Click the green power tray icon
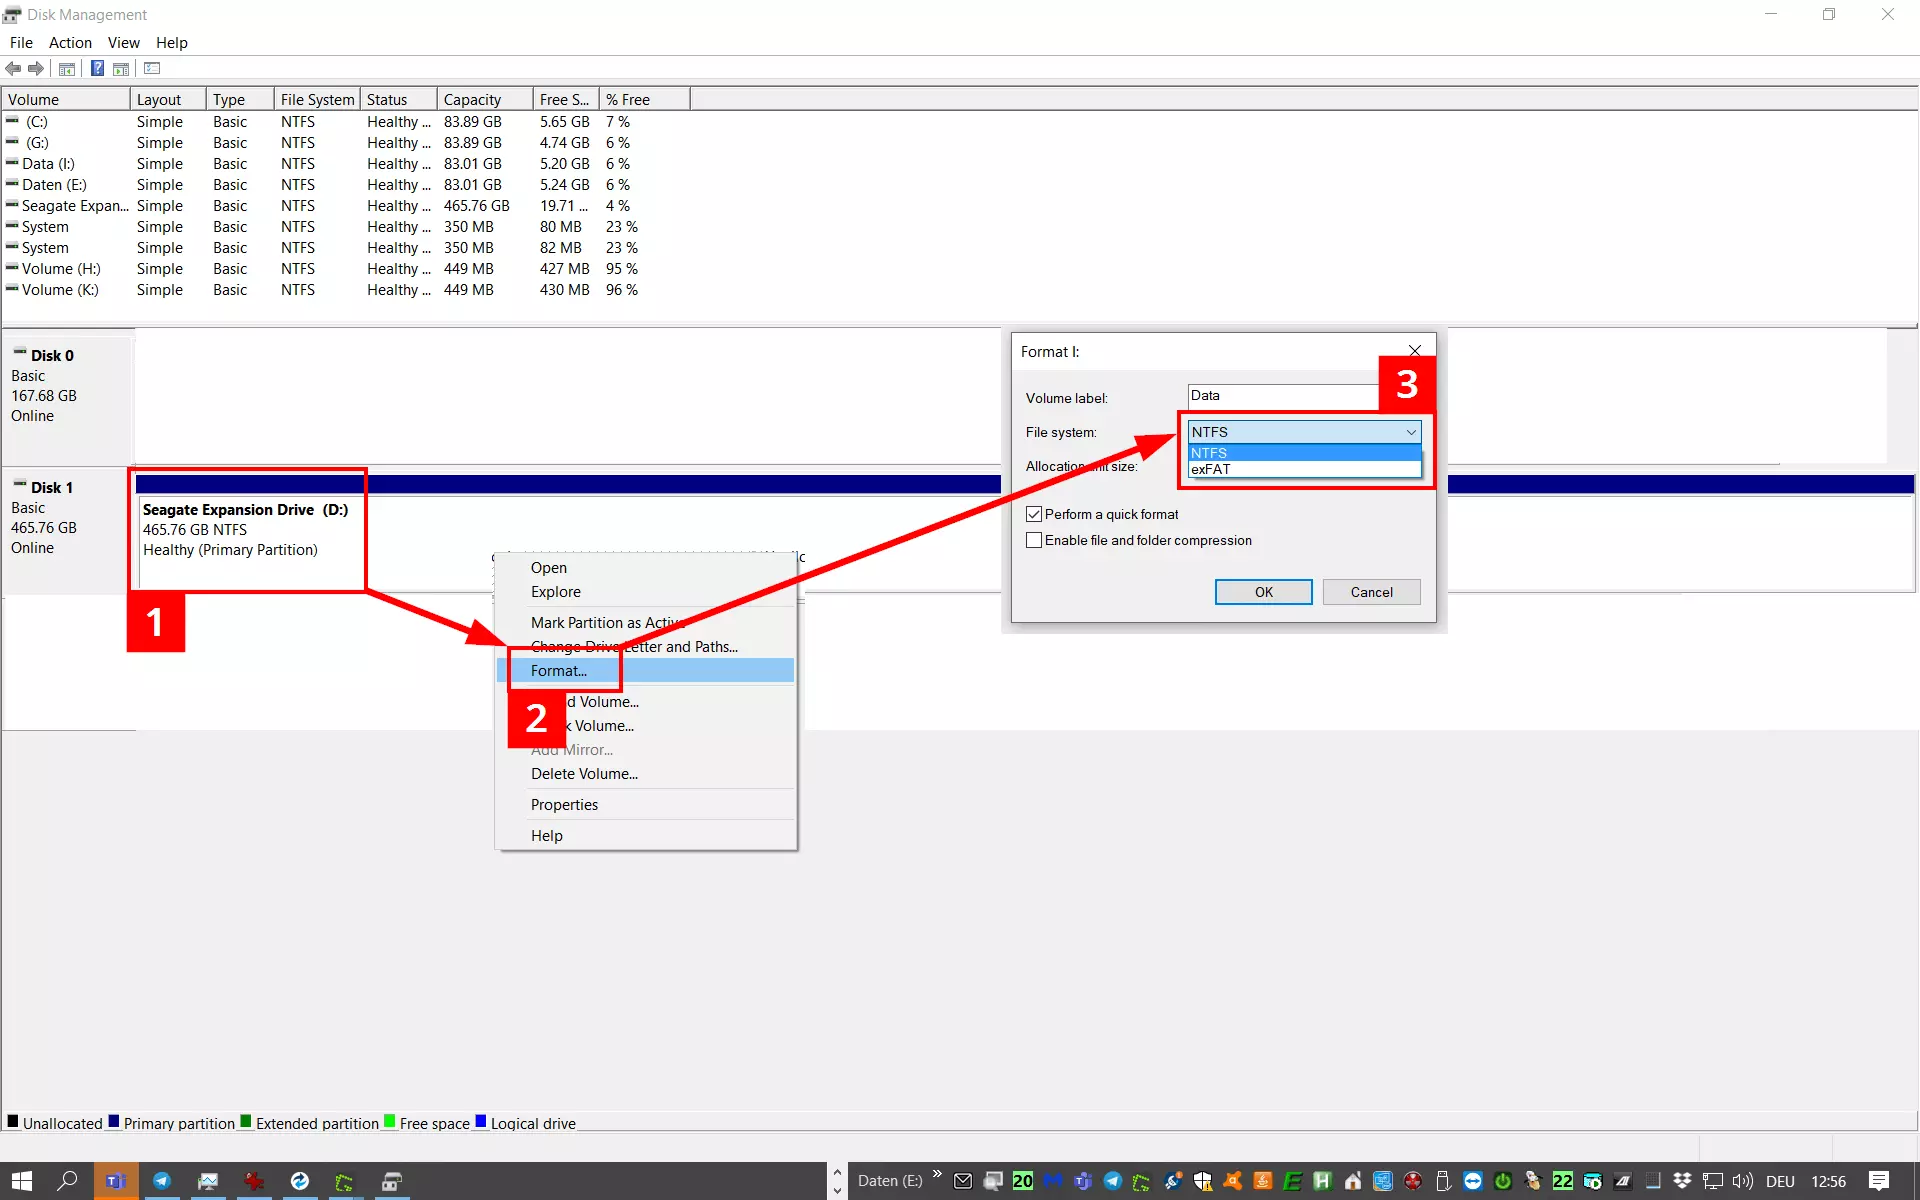 [x=1502, y=1181]
